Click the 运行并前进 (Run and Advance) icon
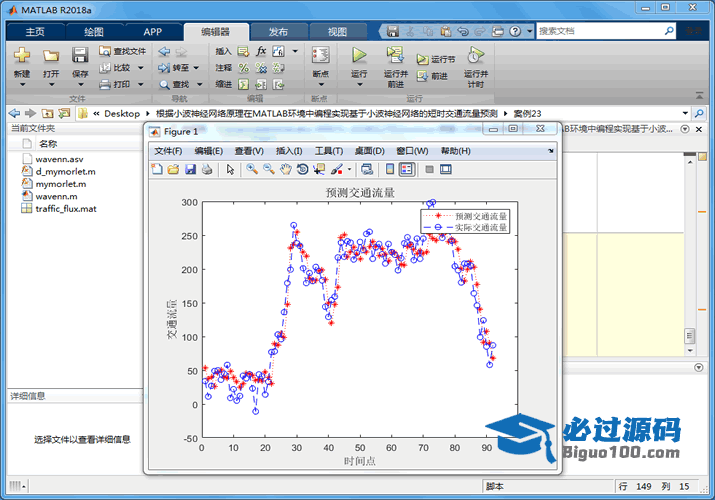This screenshot has width=715, height=500. [395, 55]
